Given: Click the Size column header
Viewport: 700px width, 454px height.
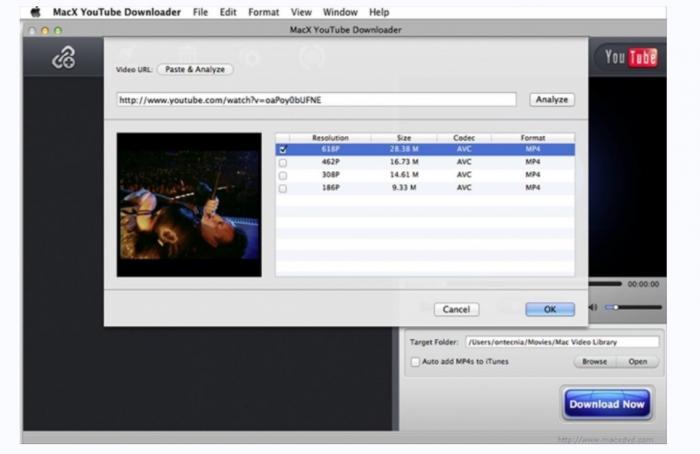Looking at the screenshot, I should pyautogui.click(x=404, y=138).
